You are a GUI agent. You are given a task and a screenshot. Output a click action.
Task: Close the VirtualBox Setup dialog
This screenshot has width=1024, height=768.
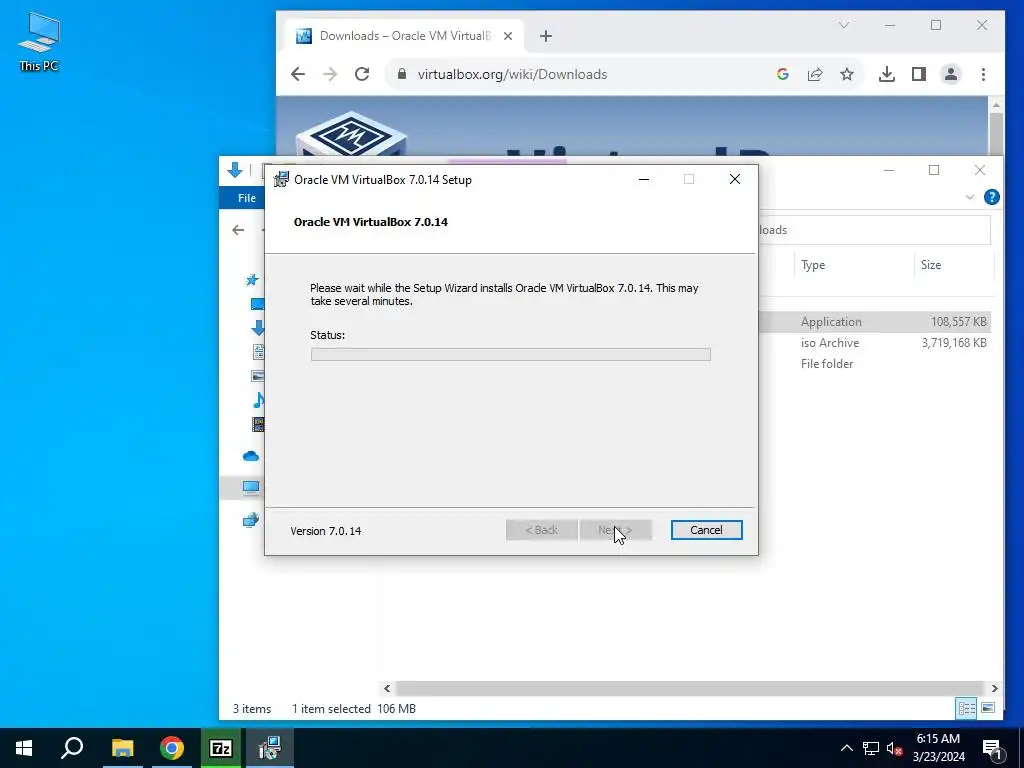735,180
